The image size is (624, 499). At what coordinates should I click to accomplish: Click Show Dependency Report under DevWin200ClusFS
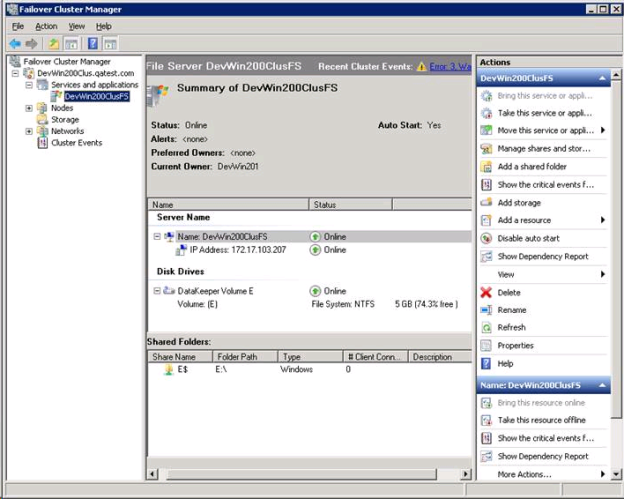tap(542, 256)
